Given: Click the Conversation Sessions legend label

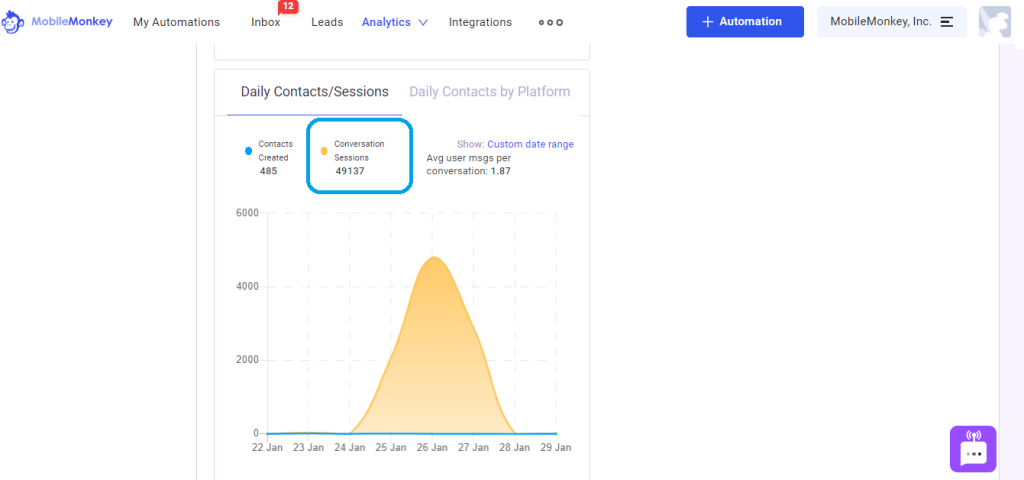Looking at the screenshot, I should click(359, 151).
